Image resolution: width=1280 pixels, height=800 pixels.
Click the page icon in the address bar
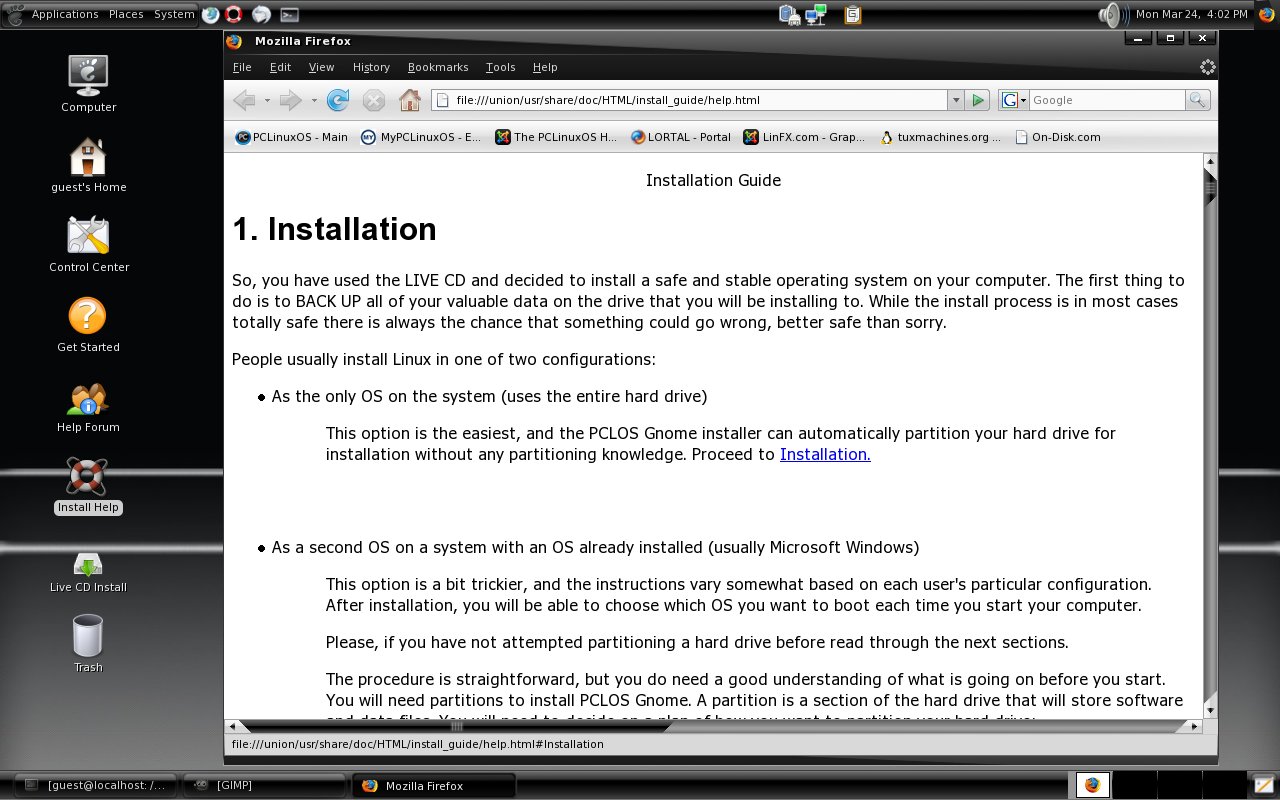point(443,100)
